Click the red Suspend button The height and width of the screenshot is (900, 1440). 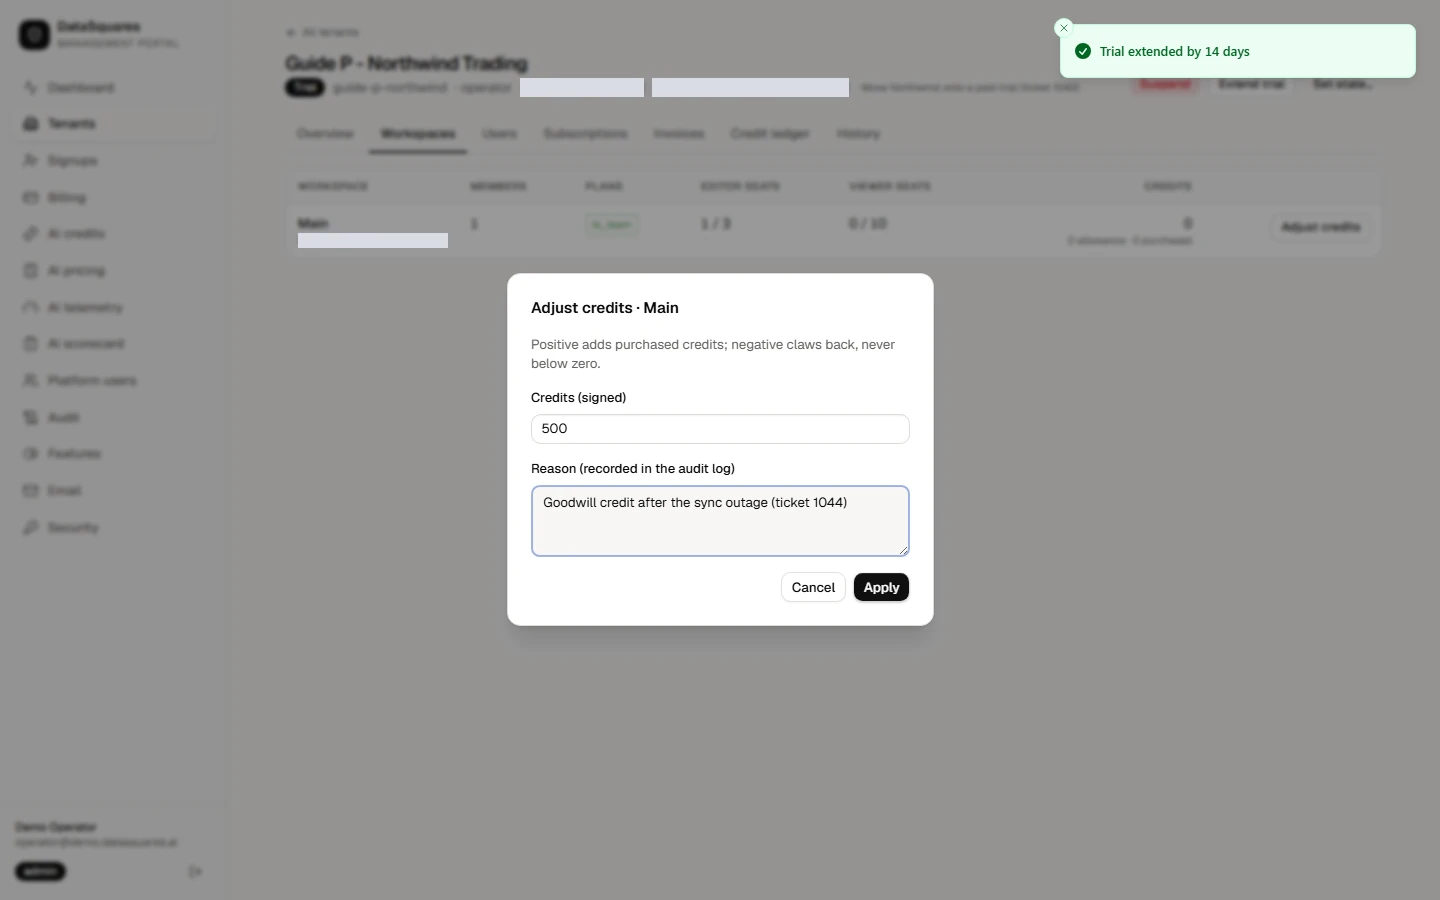pos(1166,84)
